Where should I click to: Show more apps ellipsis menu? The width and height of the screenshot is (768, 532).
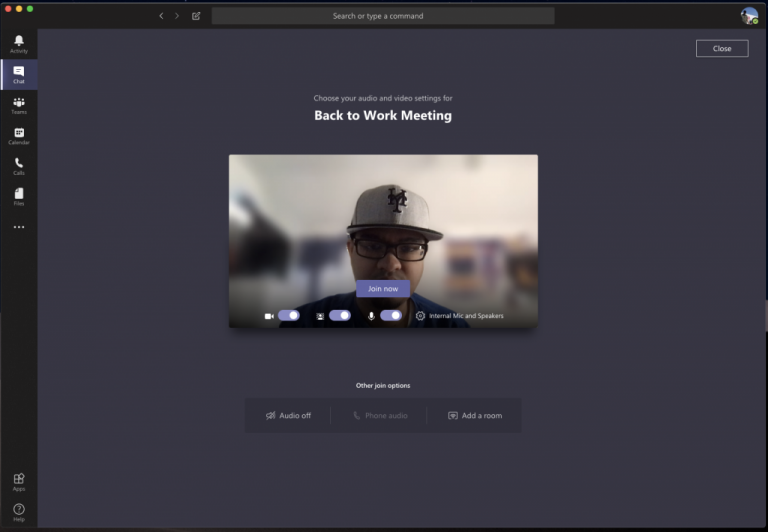19,227
